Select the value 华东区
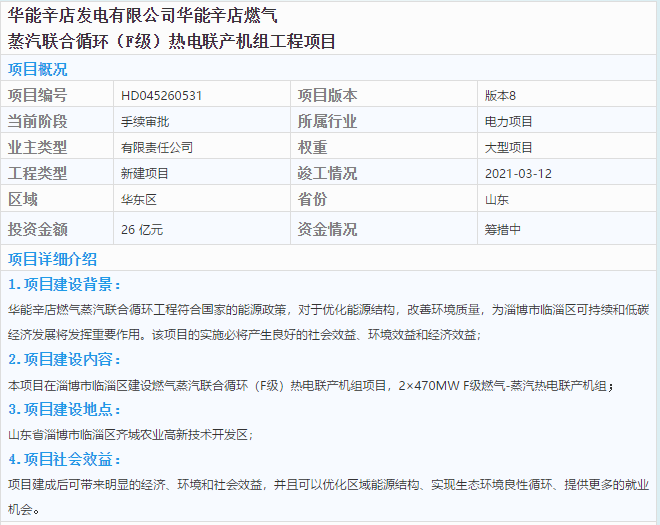 point(139,200)
